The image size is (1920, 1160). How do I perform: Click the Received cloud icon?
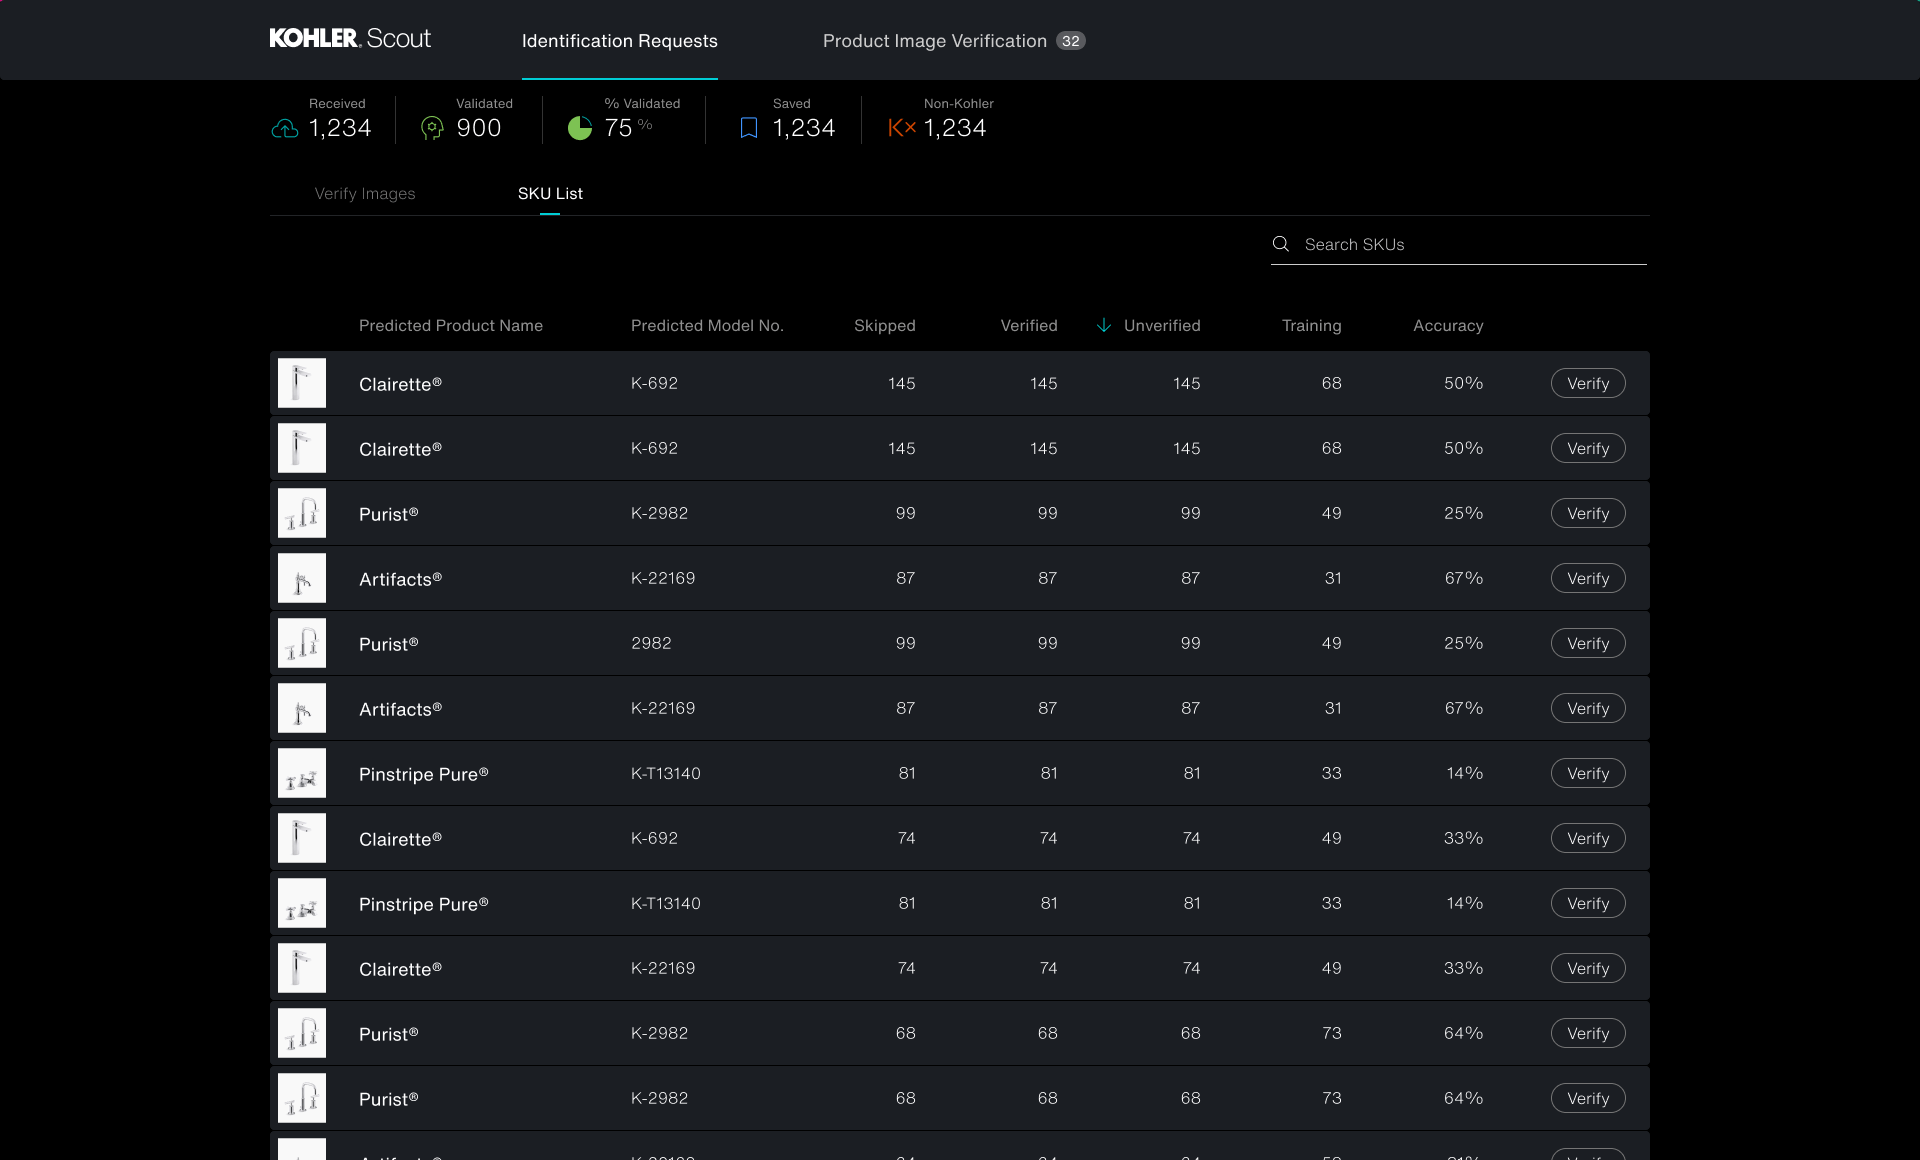(x=285, y=129)
